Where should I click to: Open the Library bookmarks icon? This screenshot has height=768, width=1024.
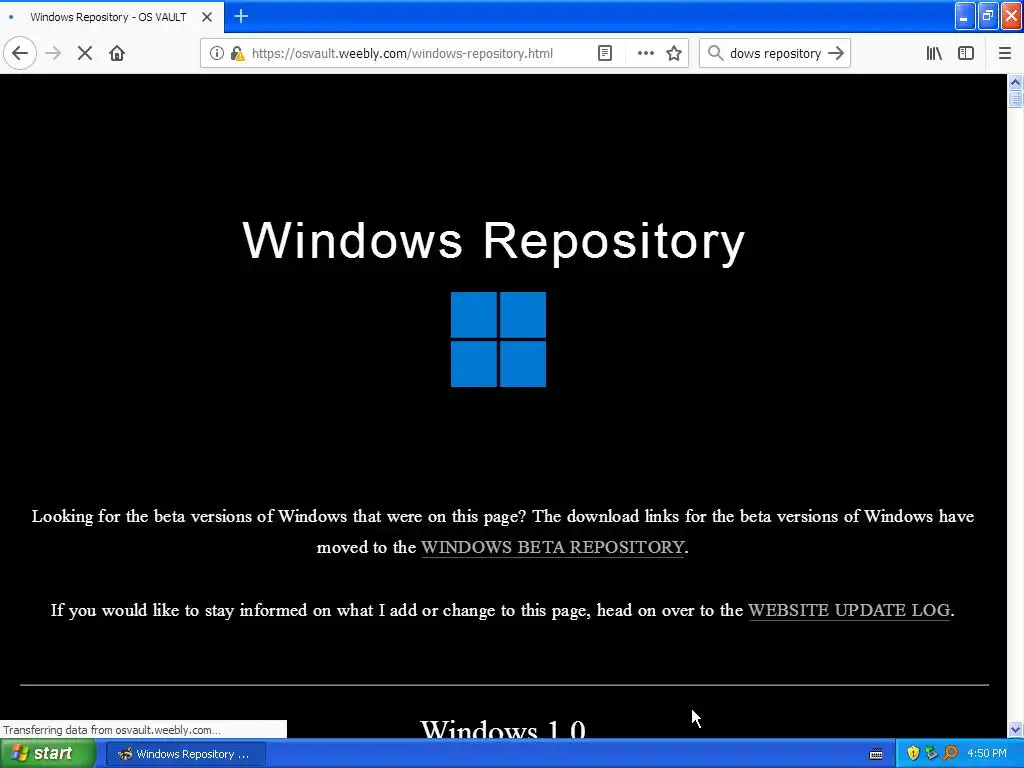tap(934, 53)
